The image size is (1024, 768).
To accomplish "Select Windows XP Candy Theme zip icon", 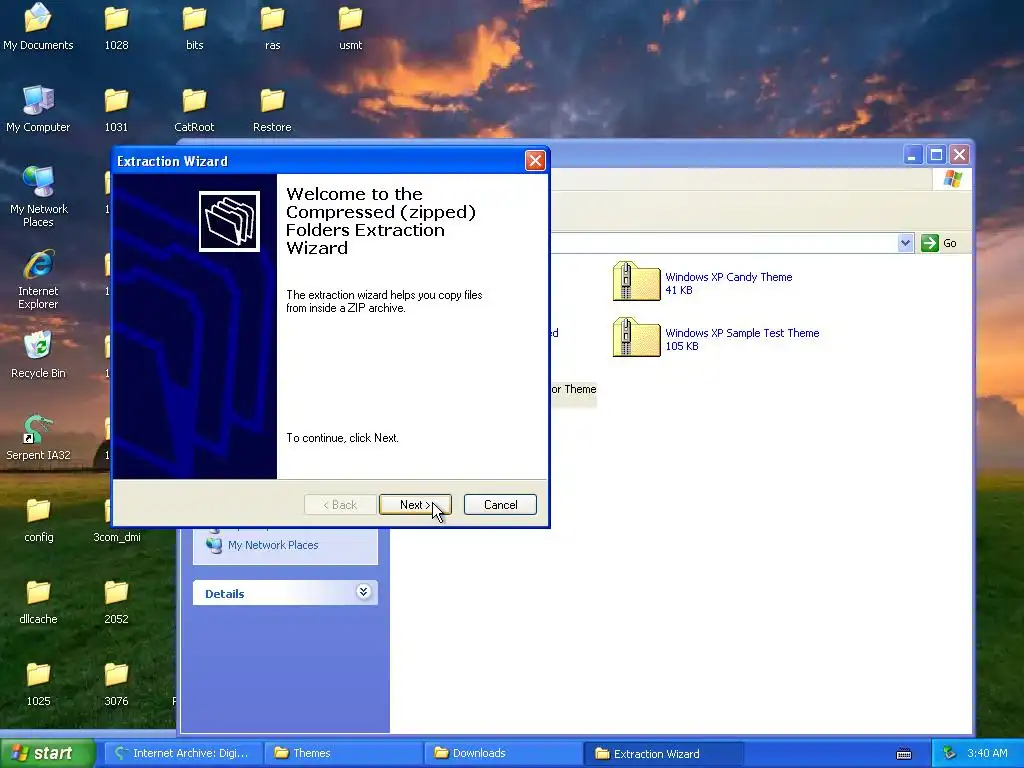I will pyautogui.click(x=636, y=281).
